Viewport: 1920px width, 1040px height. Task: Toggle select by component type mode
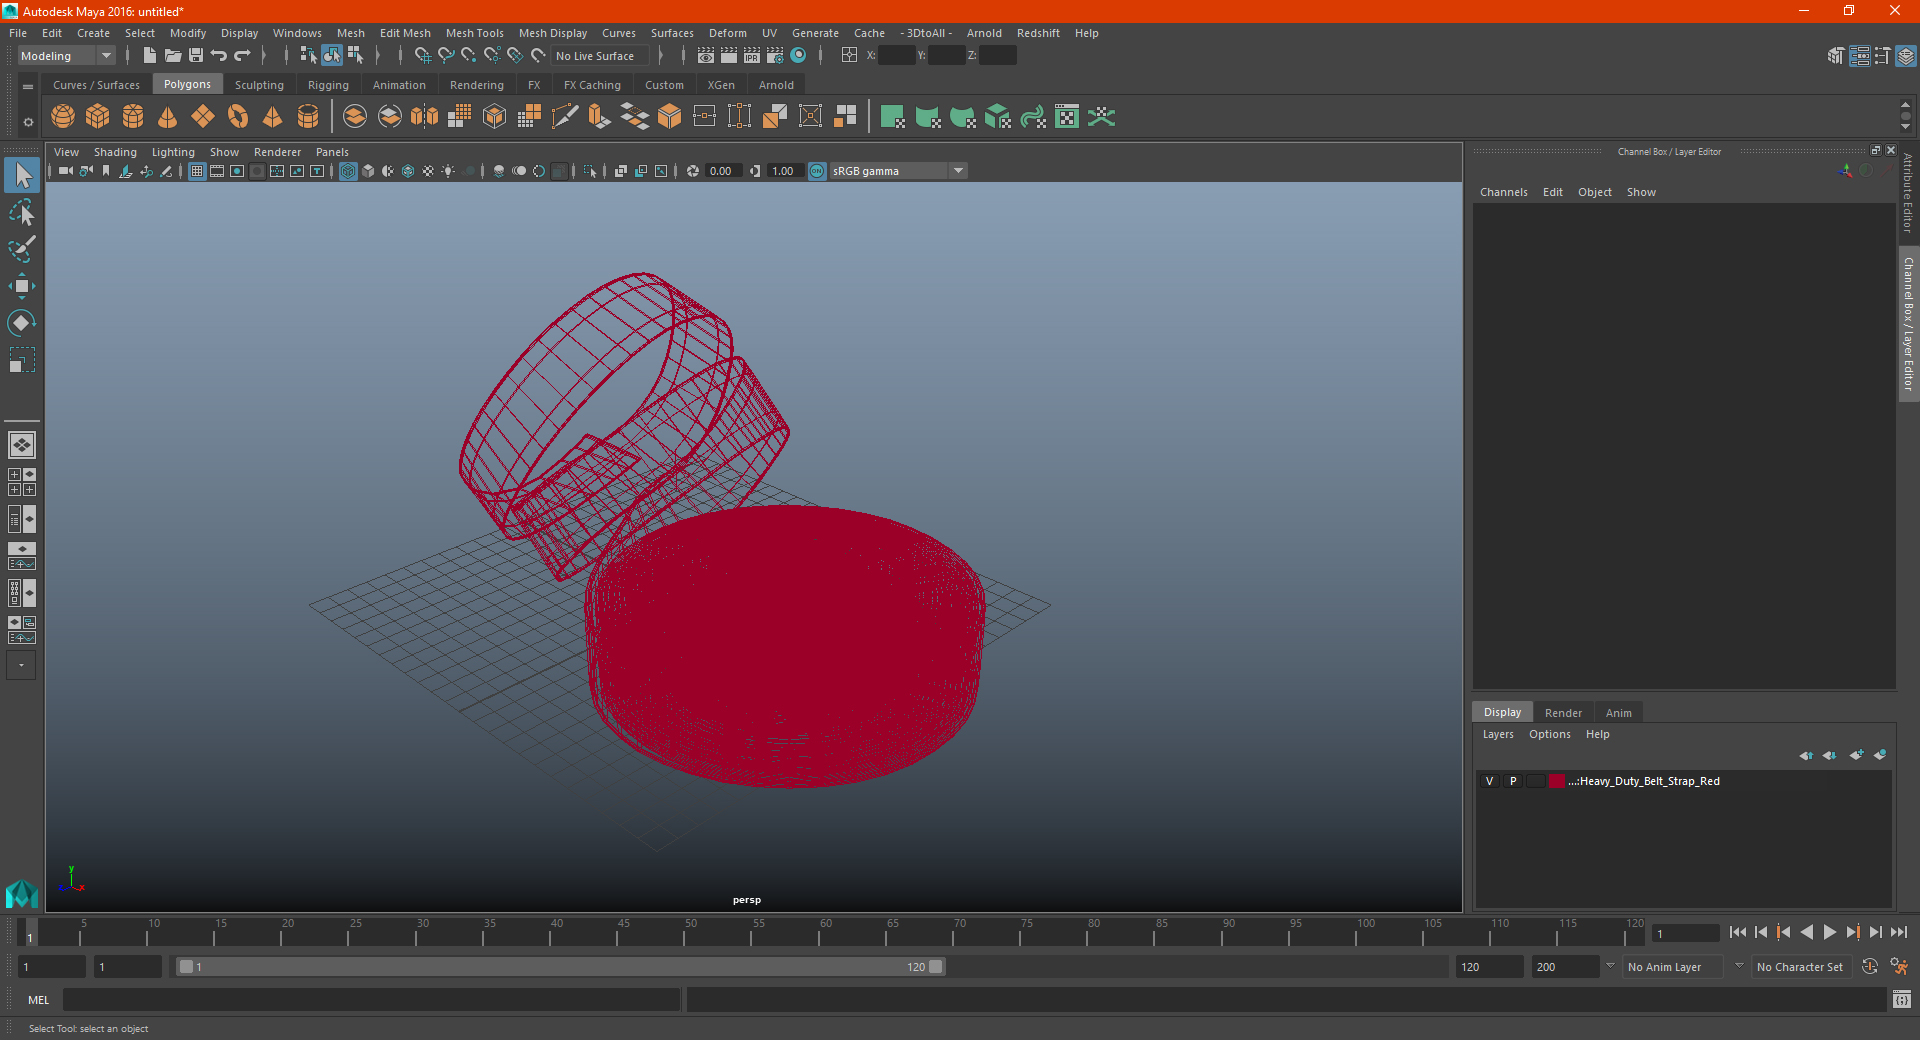click(355, 56)
